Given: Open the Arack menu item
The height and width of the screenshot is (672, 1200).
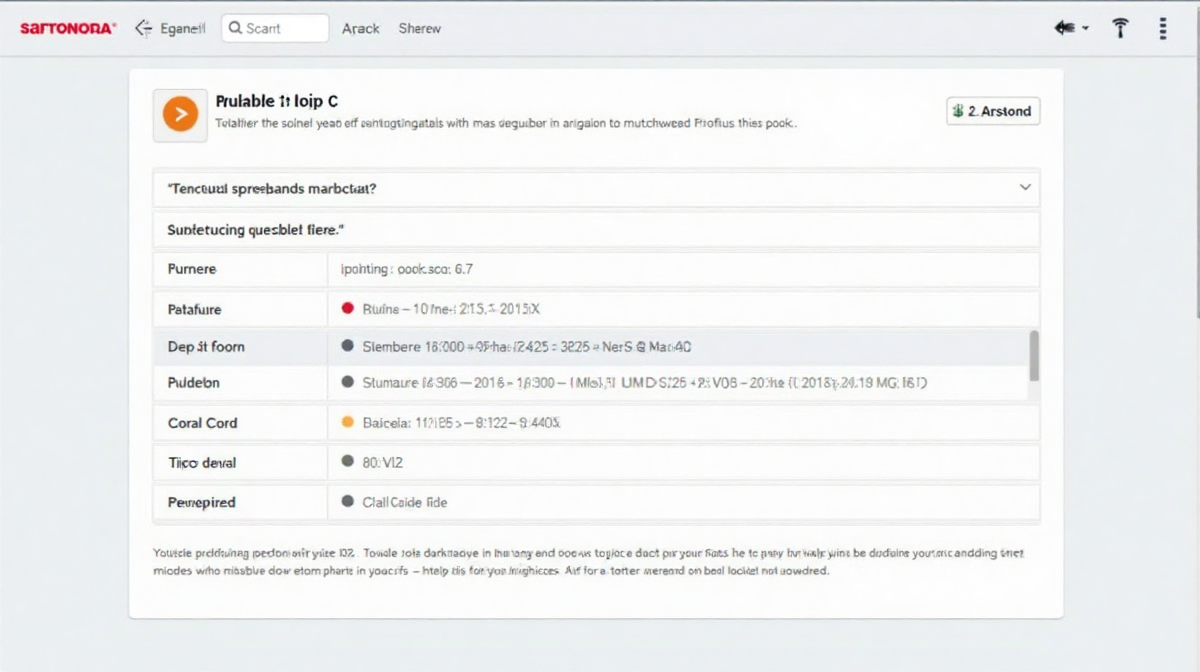Looking at the screenshot, I should (361, 28).
